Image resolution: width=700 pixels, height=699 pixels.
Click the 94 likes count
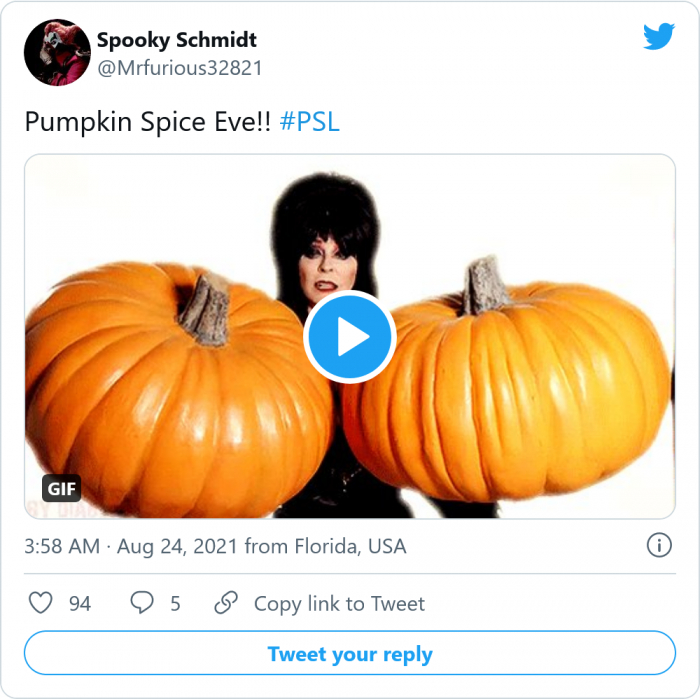pyautogui.click(x=80, y=604)
